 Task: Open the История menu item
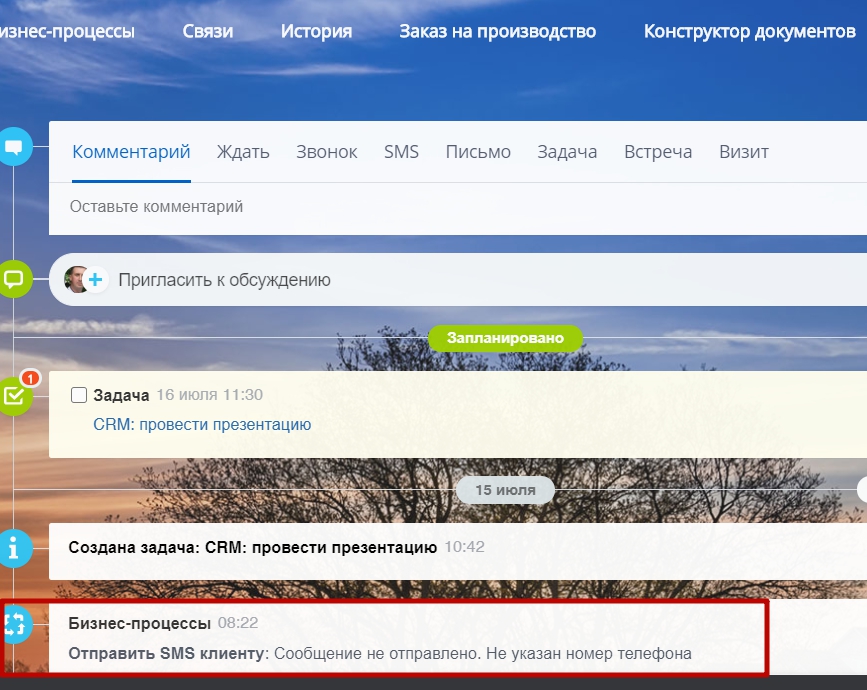316,31
